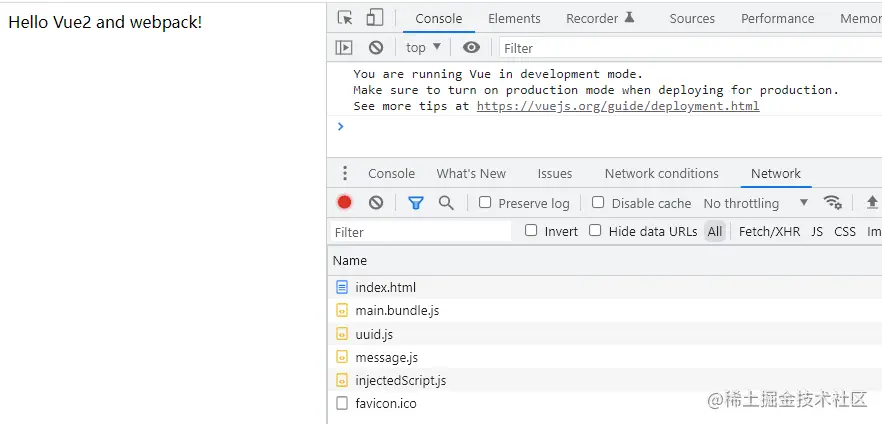Enable the Preserve log checkbox
882x424 pixels.
coord(485,202)
